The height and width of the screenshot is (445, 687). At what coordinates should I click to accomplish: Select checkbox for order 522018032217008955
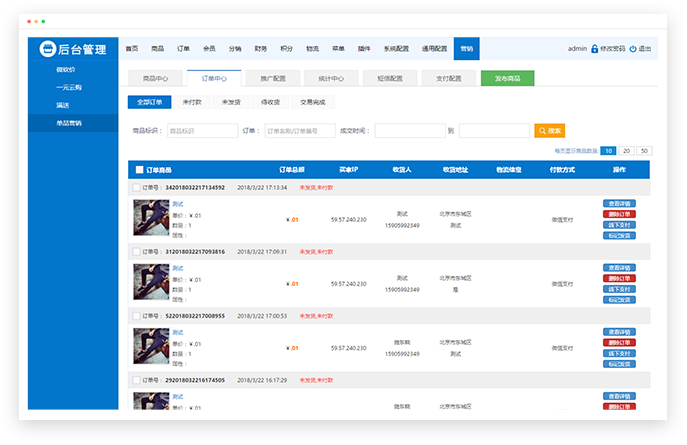coord(137,315)
